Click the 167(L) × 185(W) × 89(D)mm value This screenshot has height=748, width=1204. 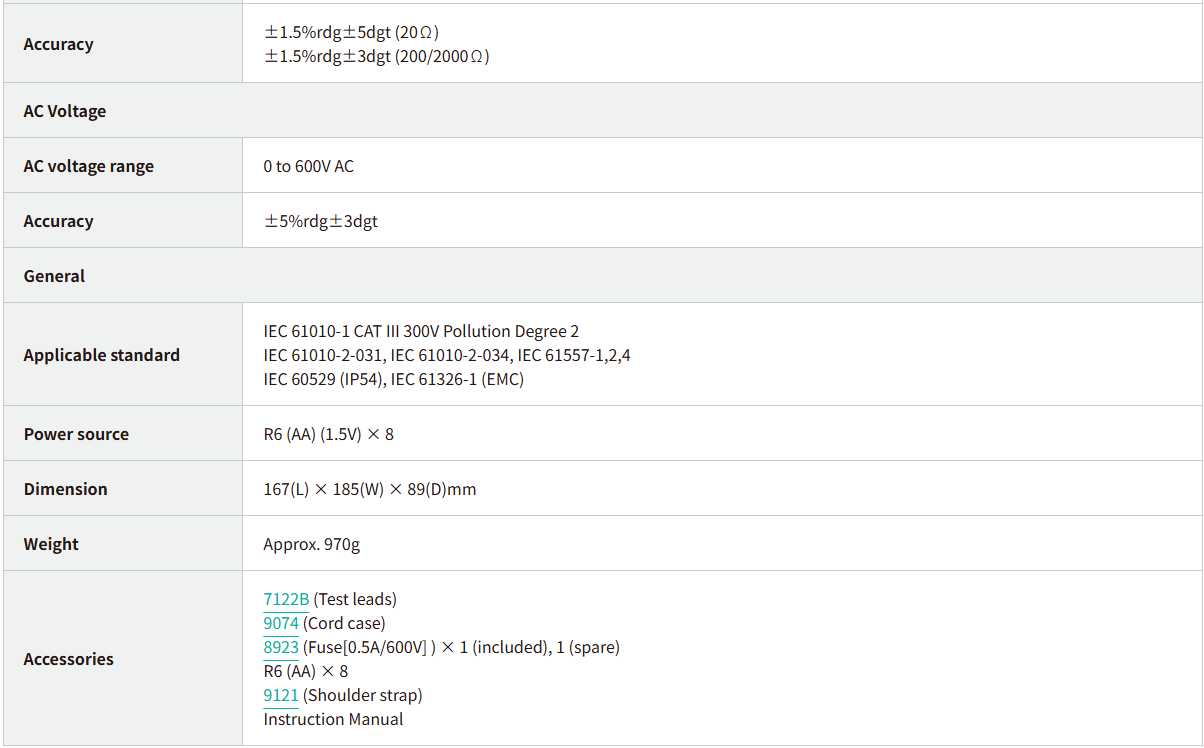(x=369, y=489)
